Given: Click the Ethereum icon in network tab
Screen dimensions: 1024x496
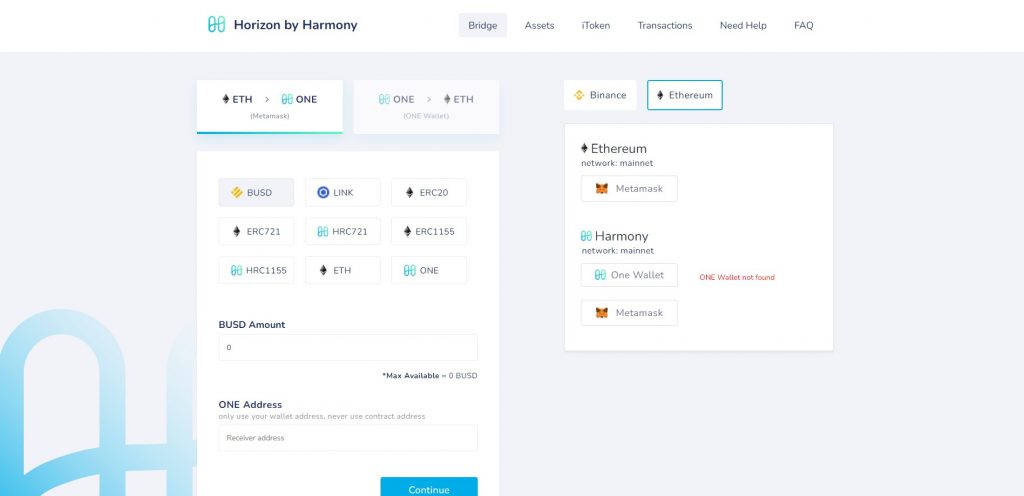Looking at the screenshot, I should [x=660, y=95].
